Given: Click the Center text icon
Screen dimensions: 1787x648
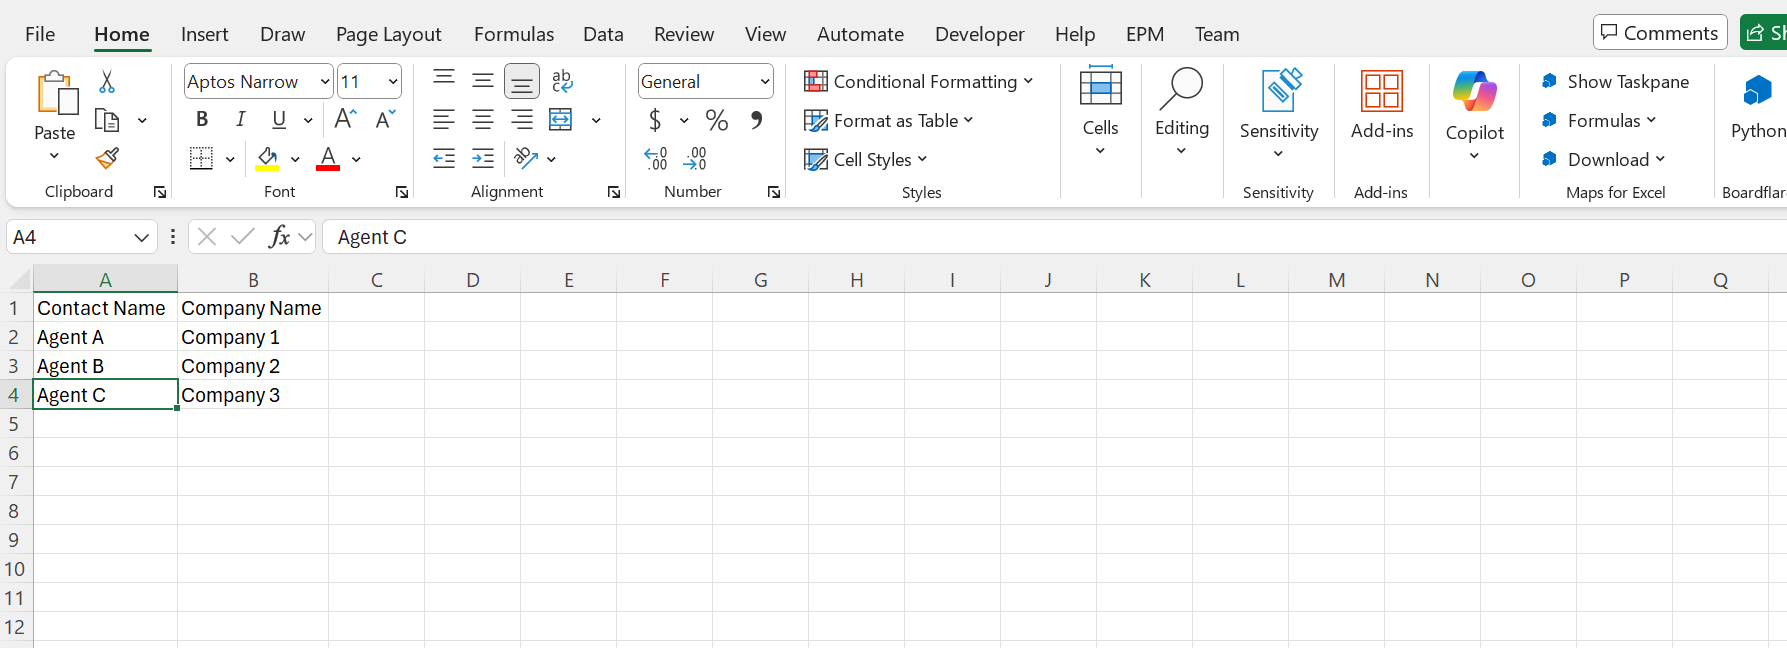Looking at the screenshot, I should 483,120.
